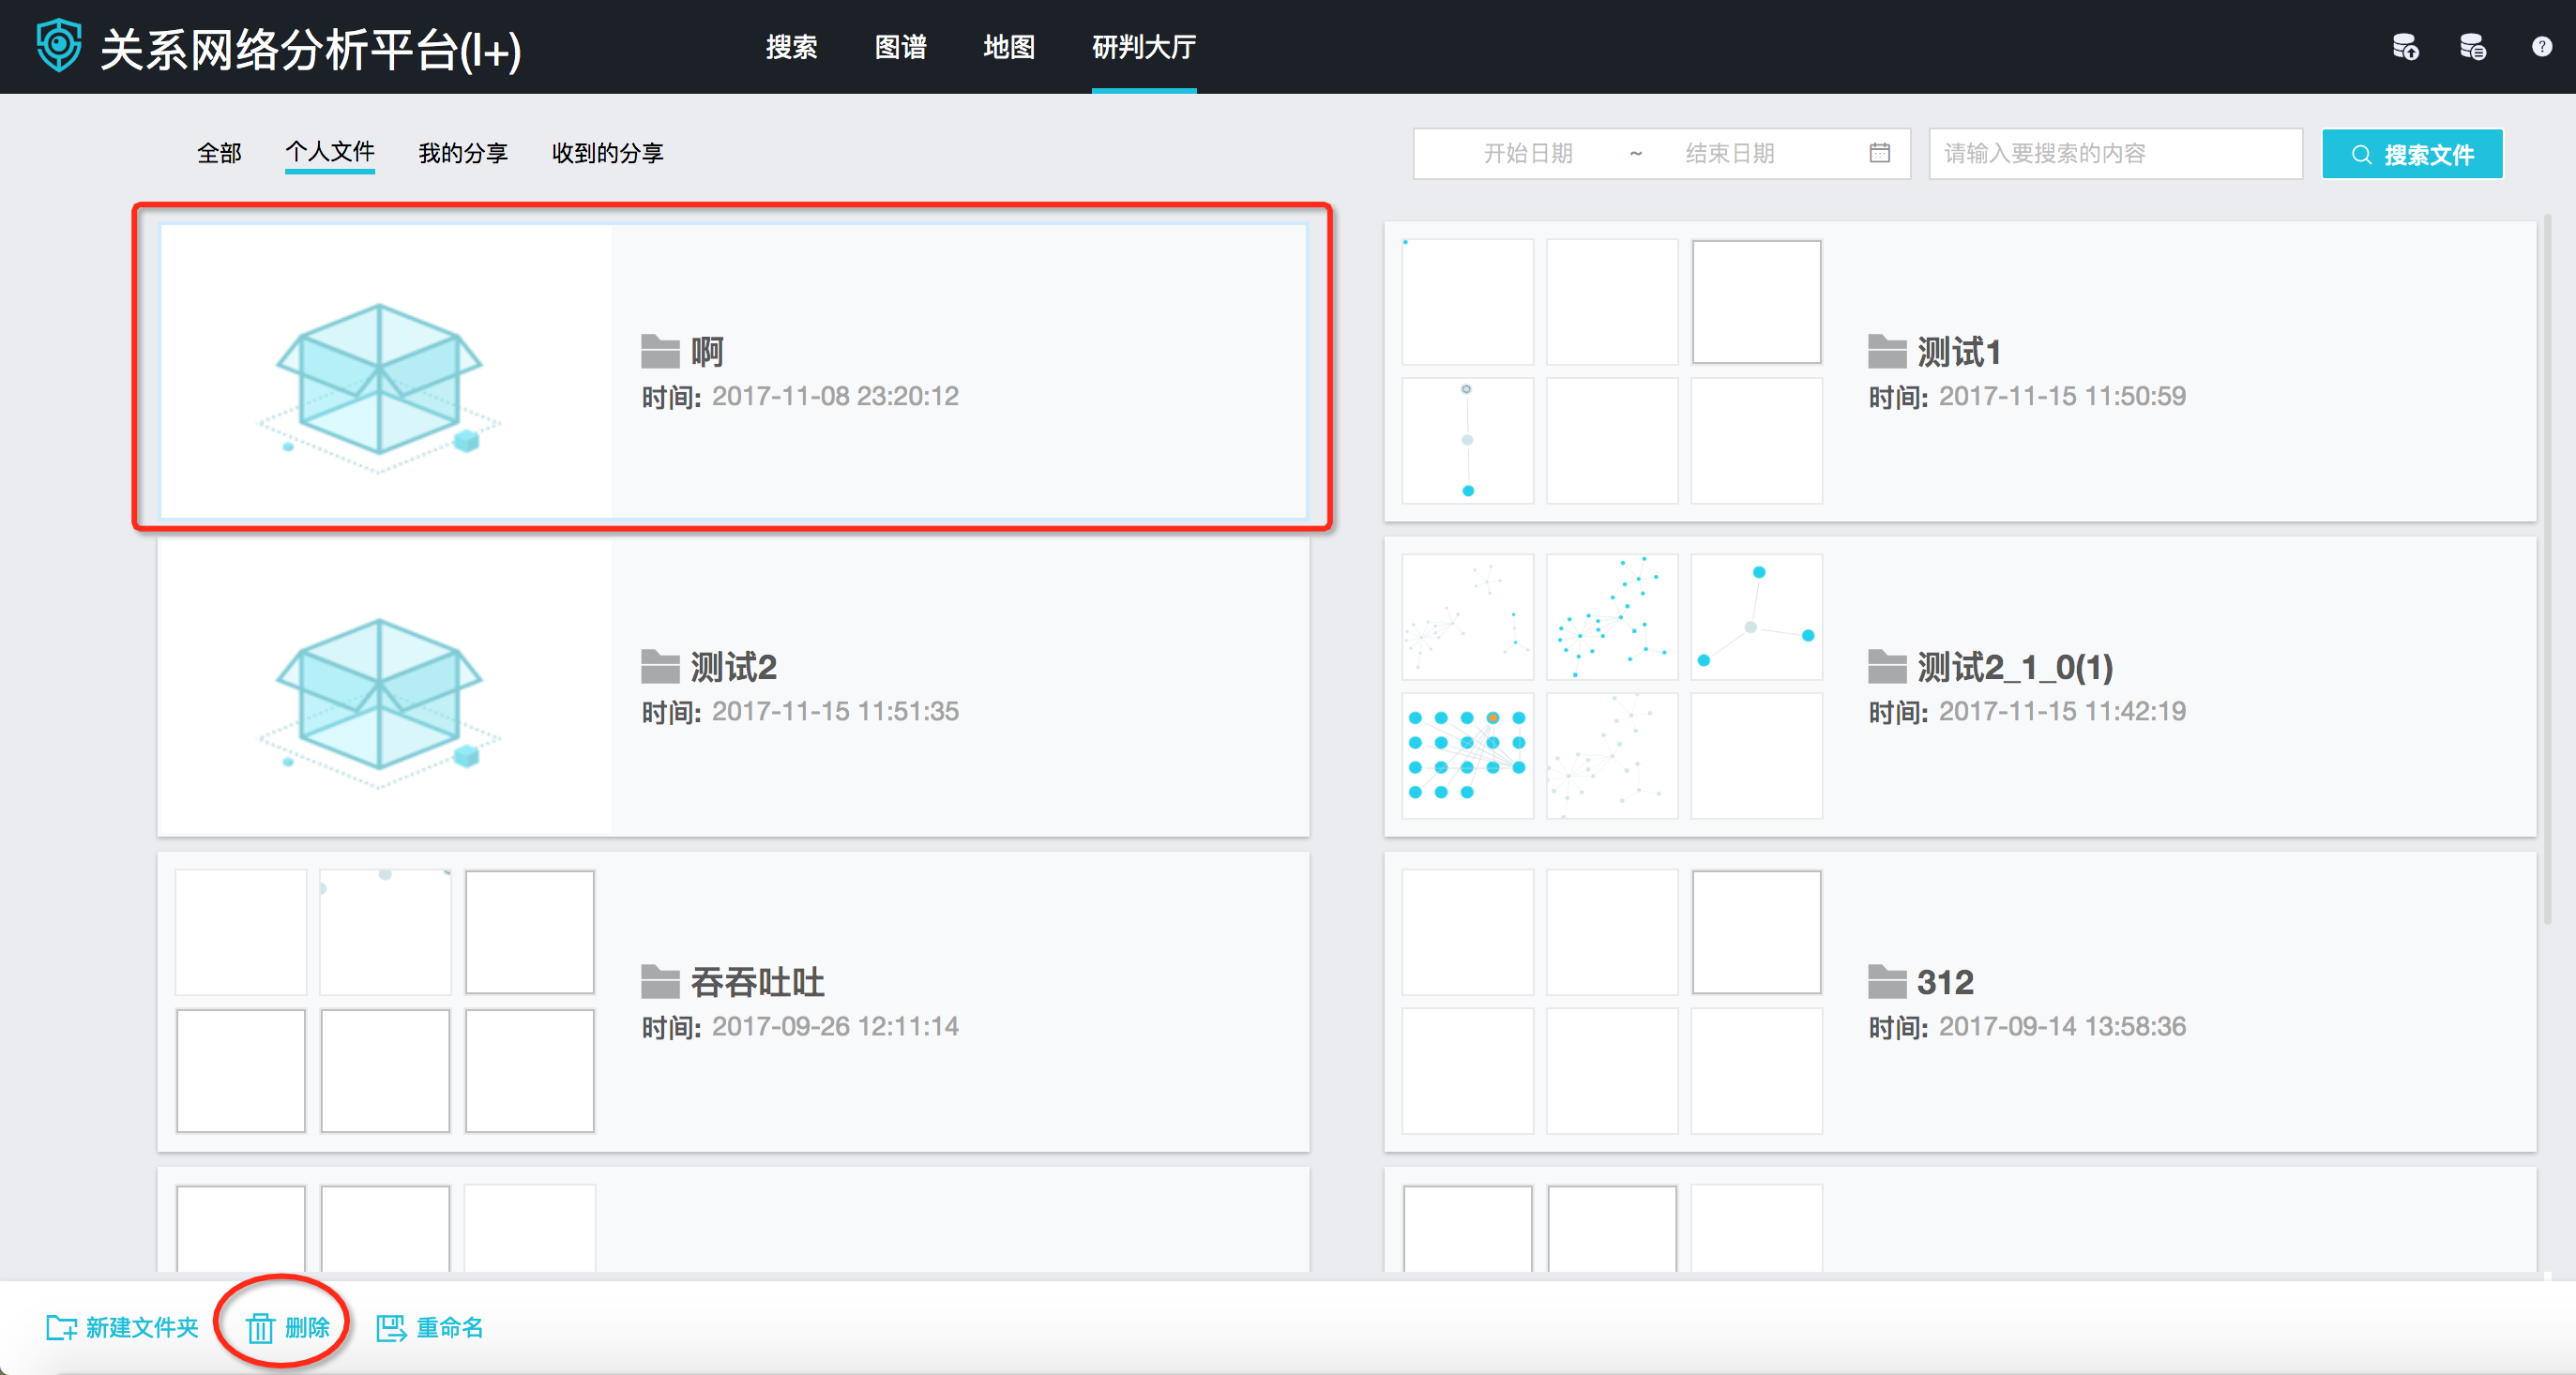Click the trash can delete icon
Viewport: 2576px width, 1375px height.
260,1327
